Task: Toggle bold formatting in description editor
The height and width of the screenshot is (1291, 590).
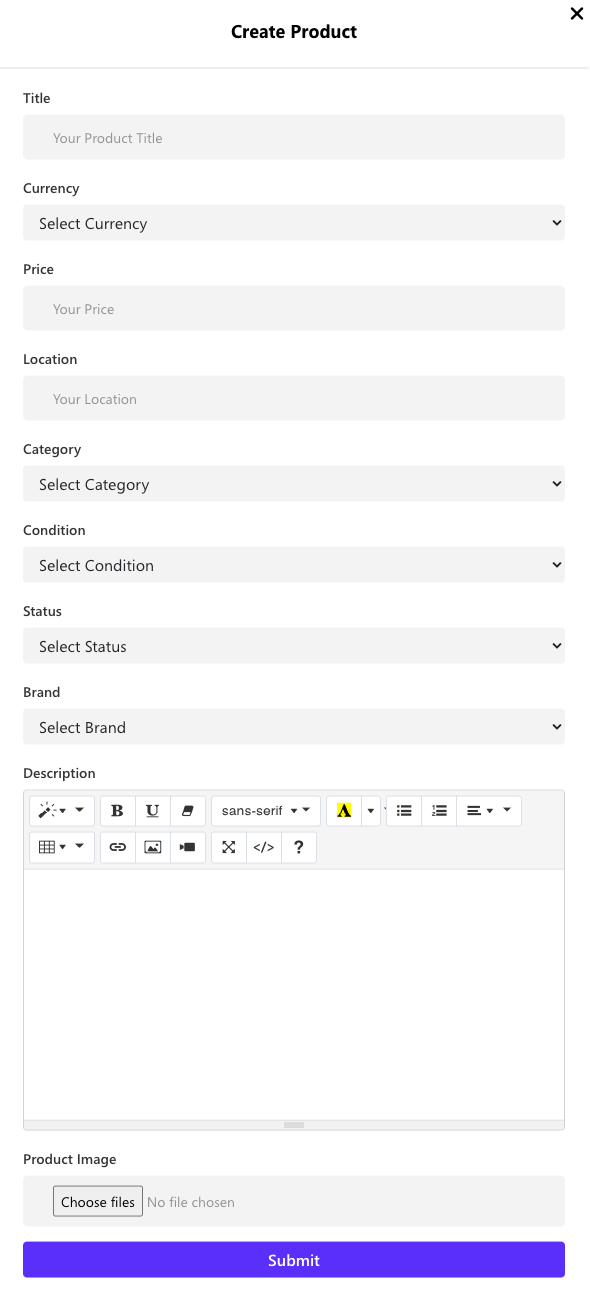Action: tap(117, 811)
